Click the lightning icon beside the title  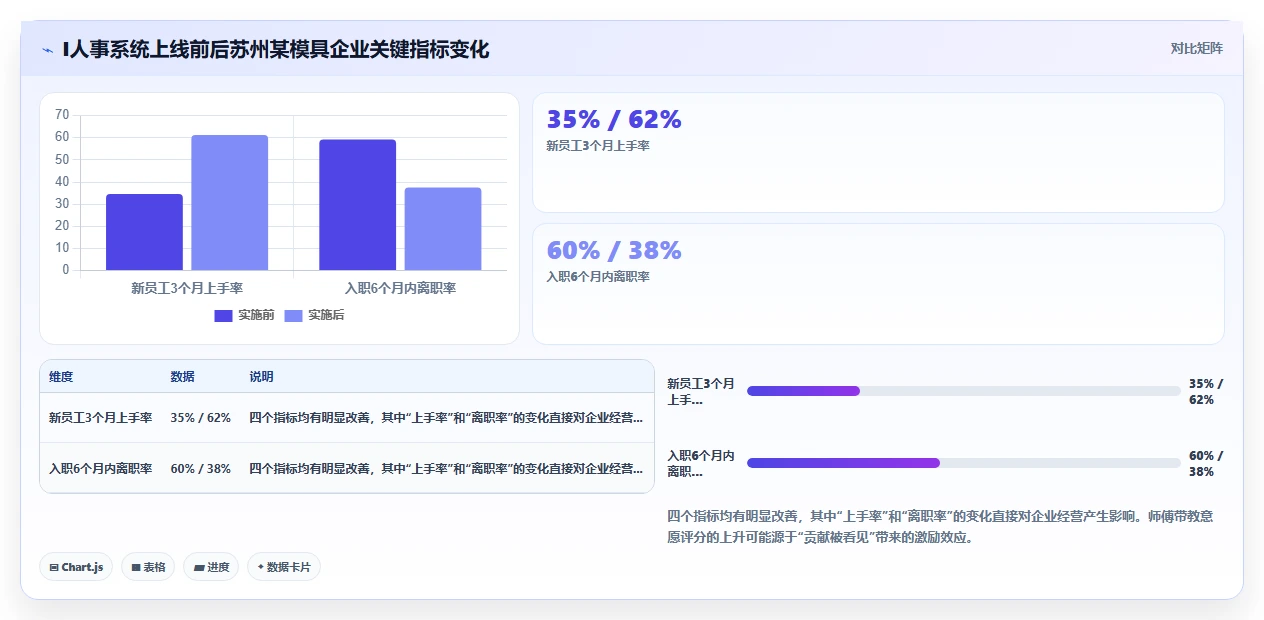47,49
